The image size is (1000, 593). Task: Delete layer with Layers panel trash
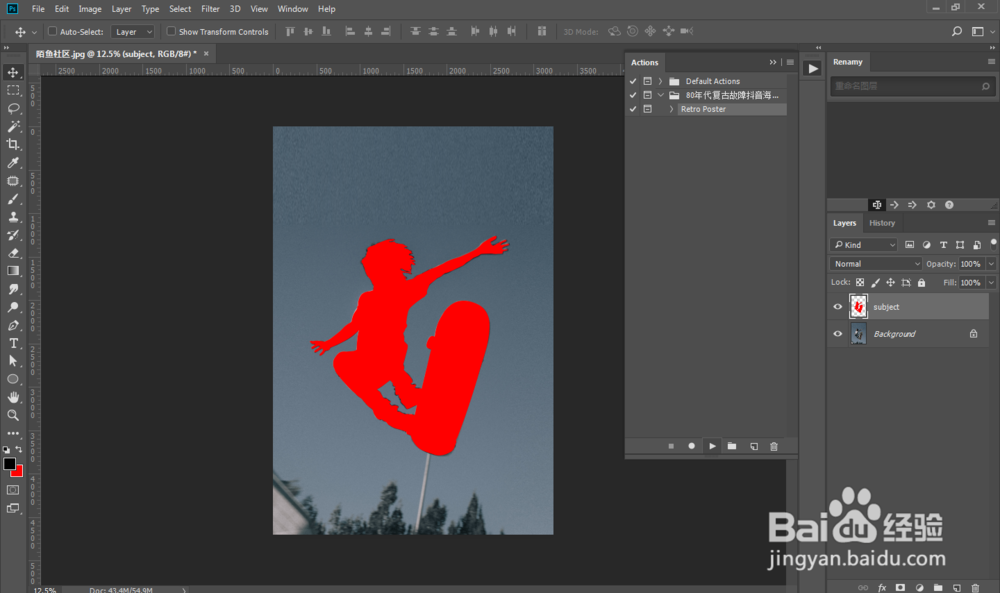click(975, 587)
